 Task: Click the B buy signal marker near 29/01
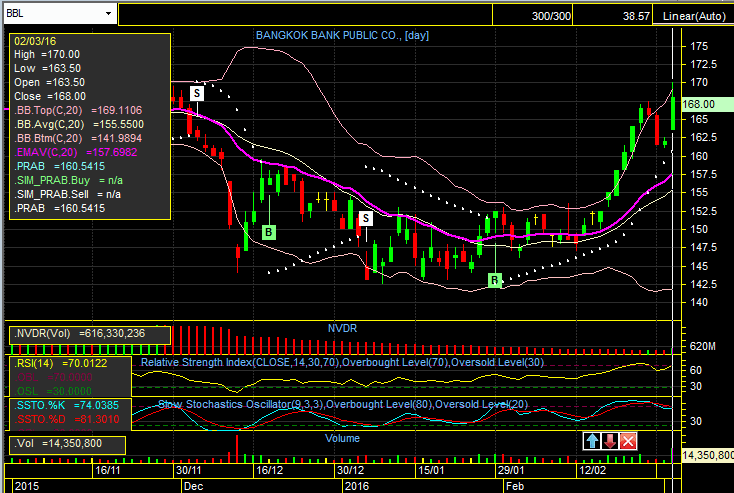pos(495,280)
